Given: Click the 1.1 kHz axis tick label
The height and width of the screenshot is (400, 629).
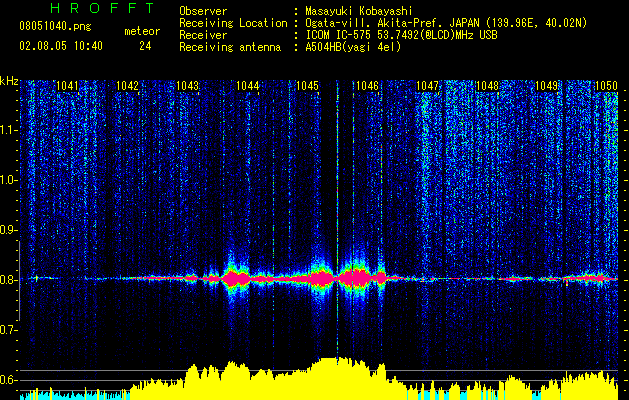Looking at the screenshot, I should point(8,130).
